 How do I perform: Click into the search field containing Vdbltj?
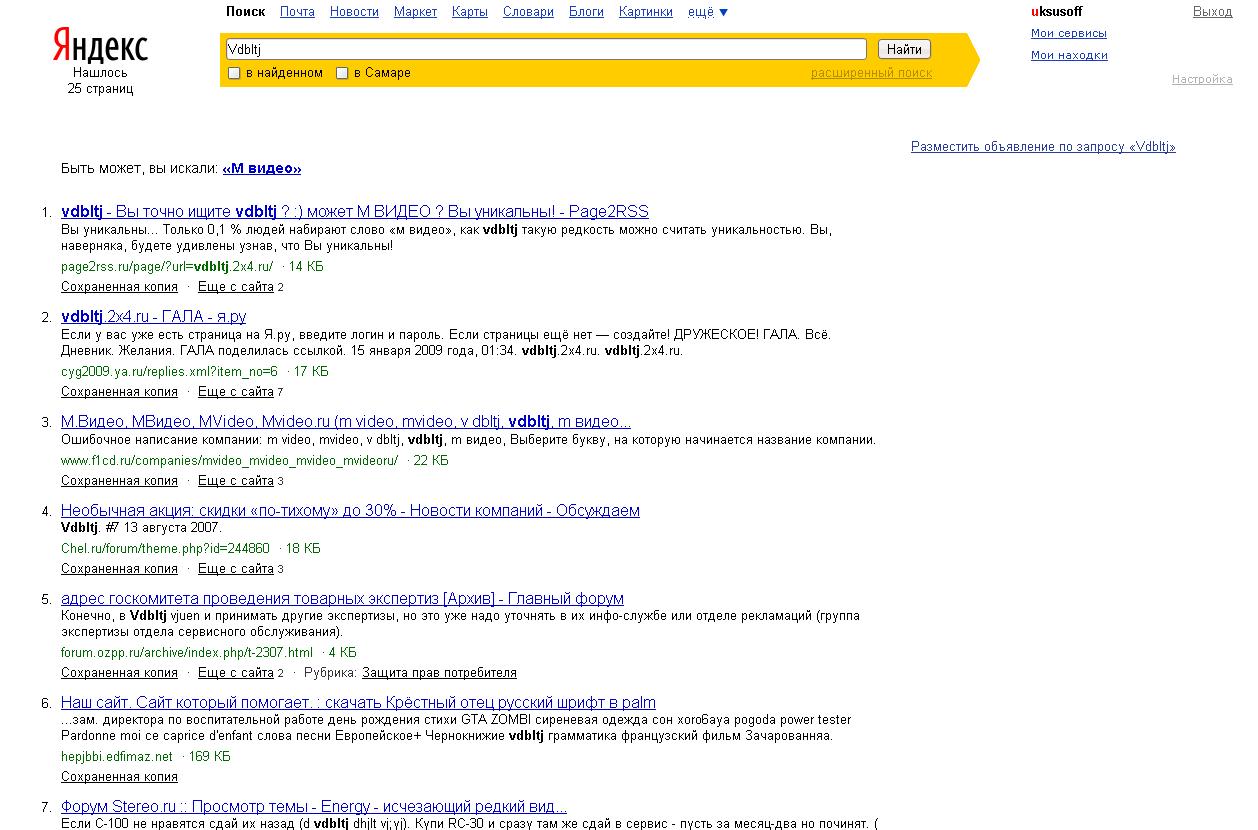545,48
